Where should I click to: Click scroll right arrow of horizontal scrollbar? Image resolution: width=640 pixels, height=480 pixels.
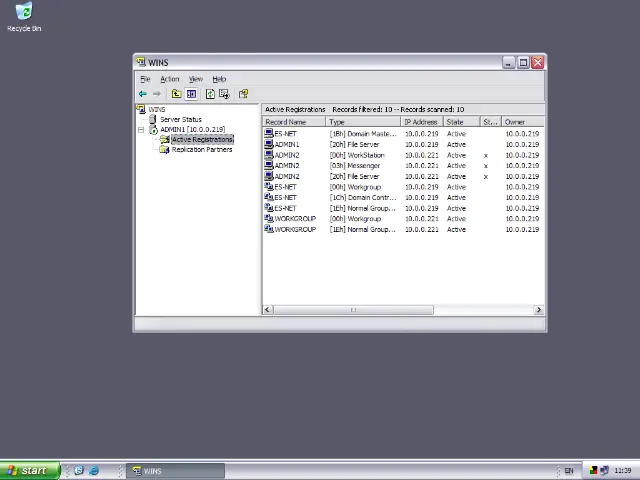pyautogui.click(x=538, y=310)
